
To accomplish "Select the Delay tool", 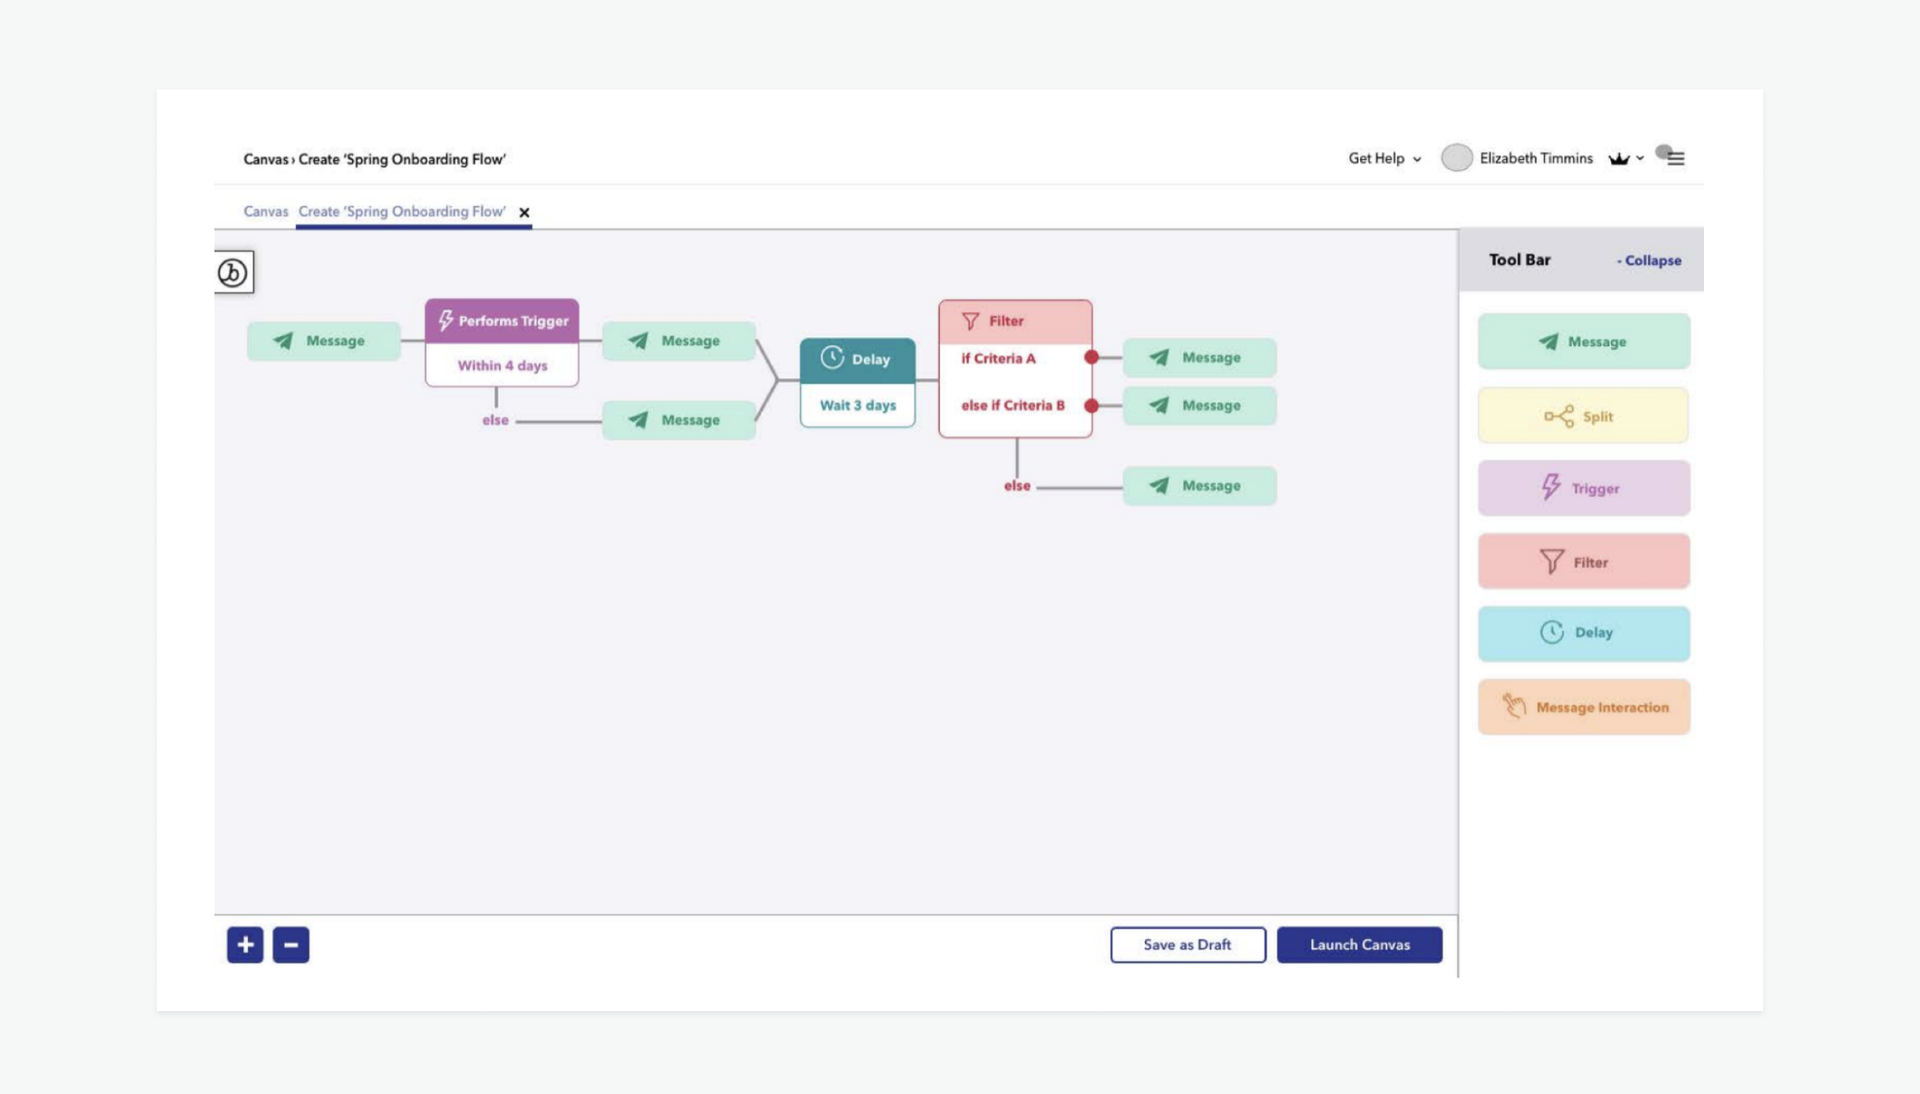I will point(1583,633).
